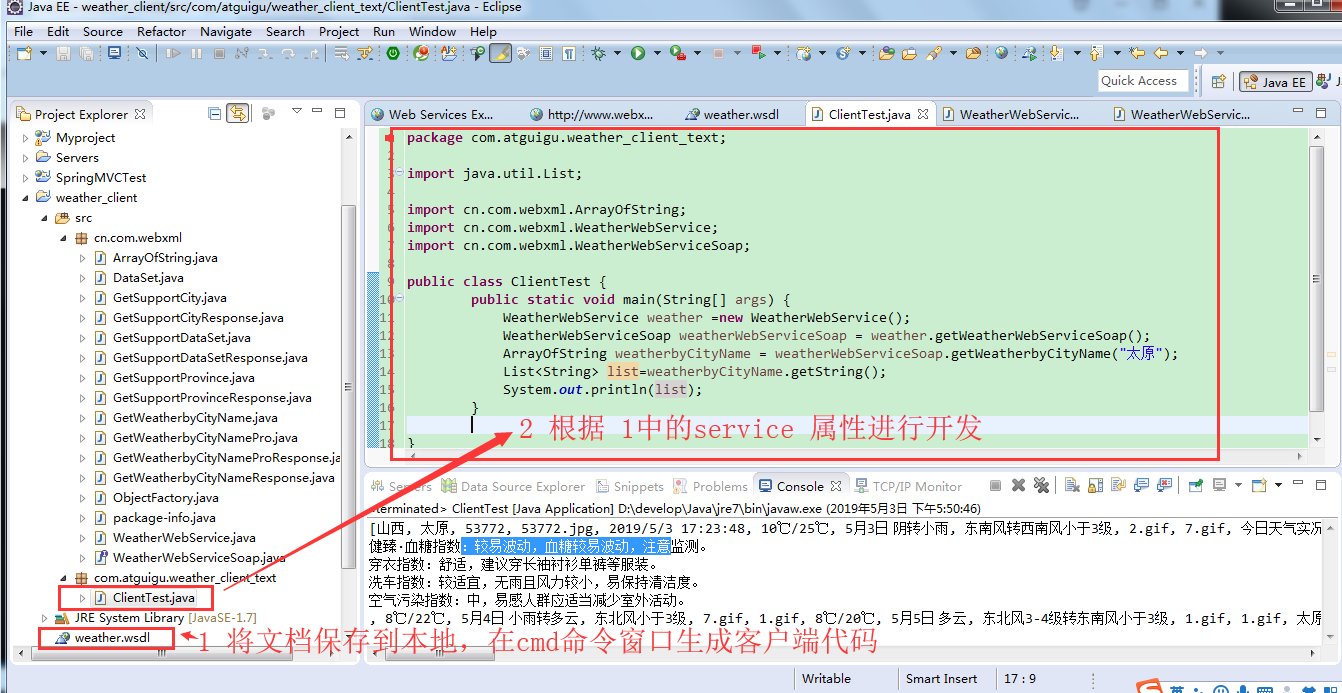
Task: Collapse the weather_client project node
Action: (x=25, y=198)
